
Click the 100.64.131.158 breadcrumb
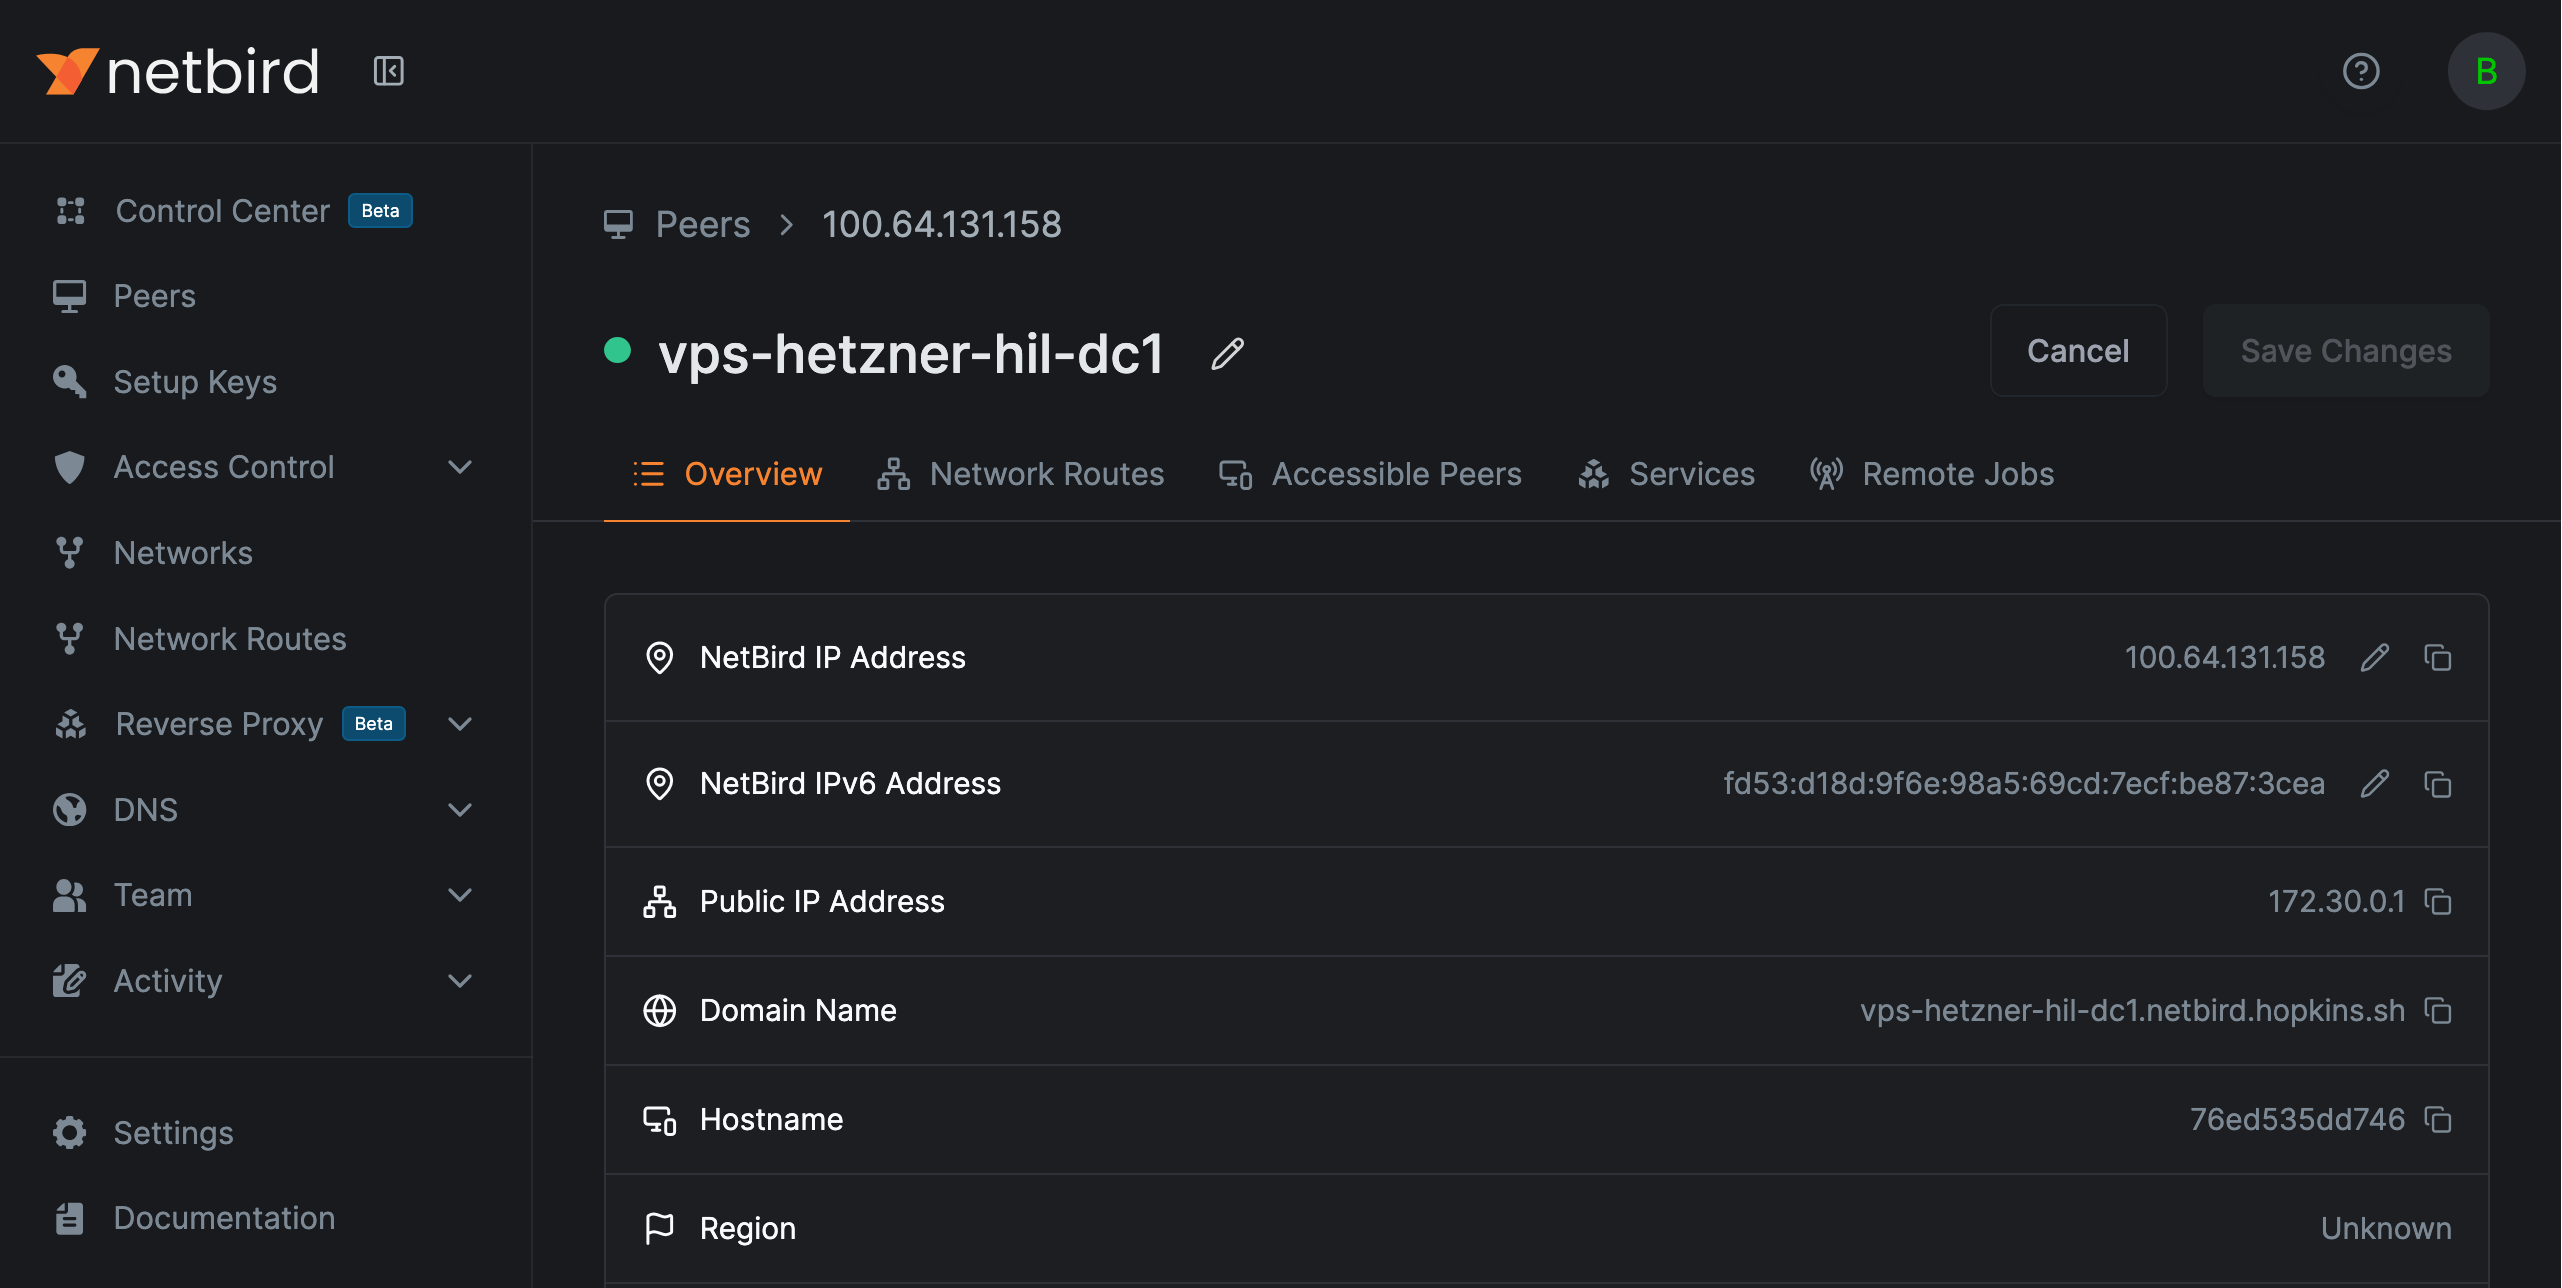941,224
